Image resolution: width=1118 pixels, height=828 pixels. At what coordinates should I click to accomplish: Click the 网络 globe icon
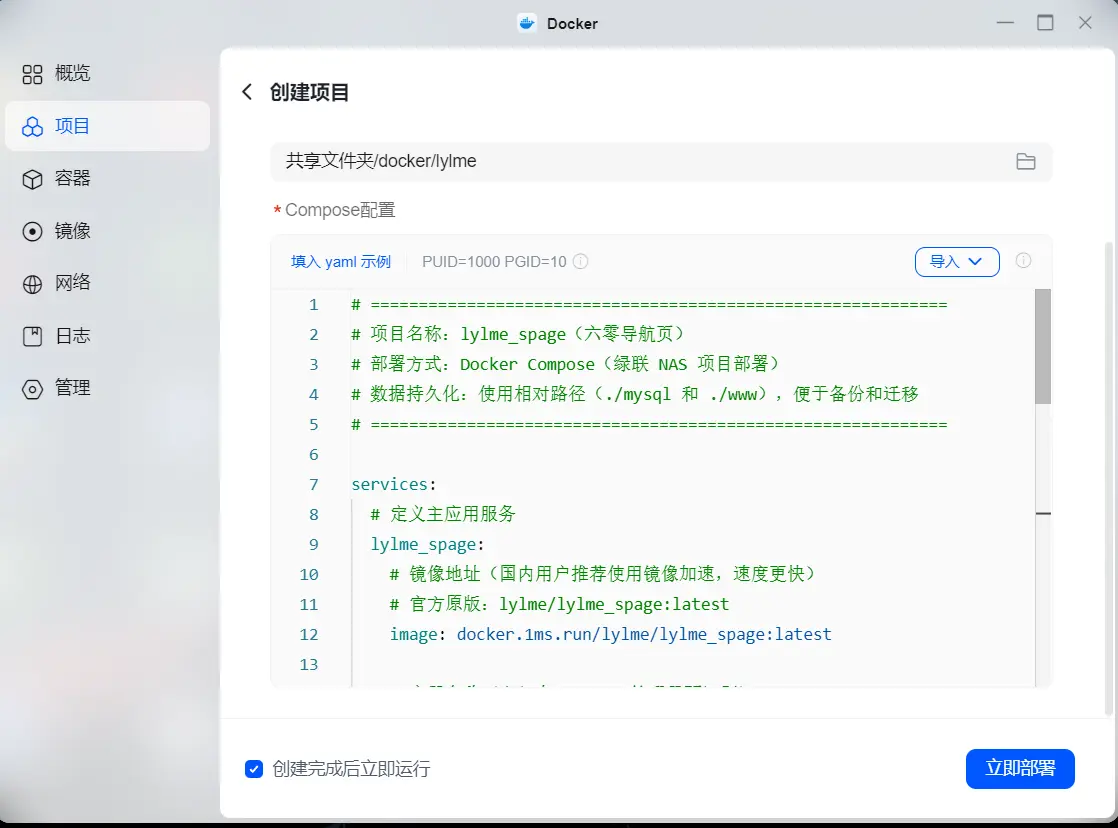pos(32,284)
